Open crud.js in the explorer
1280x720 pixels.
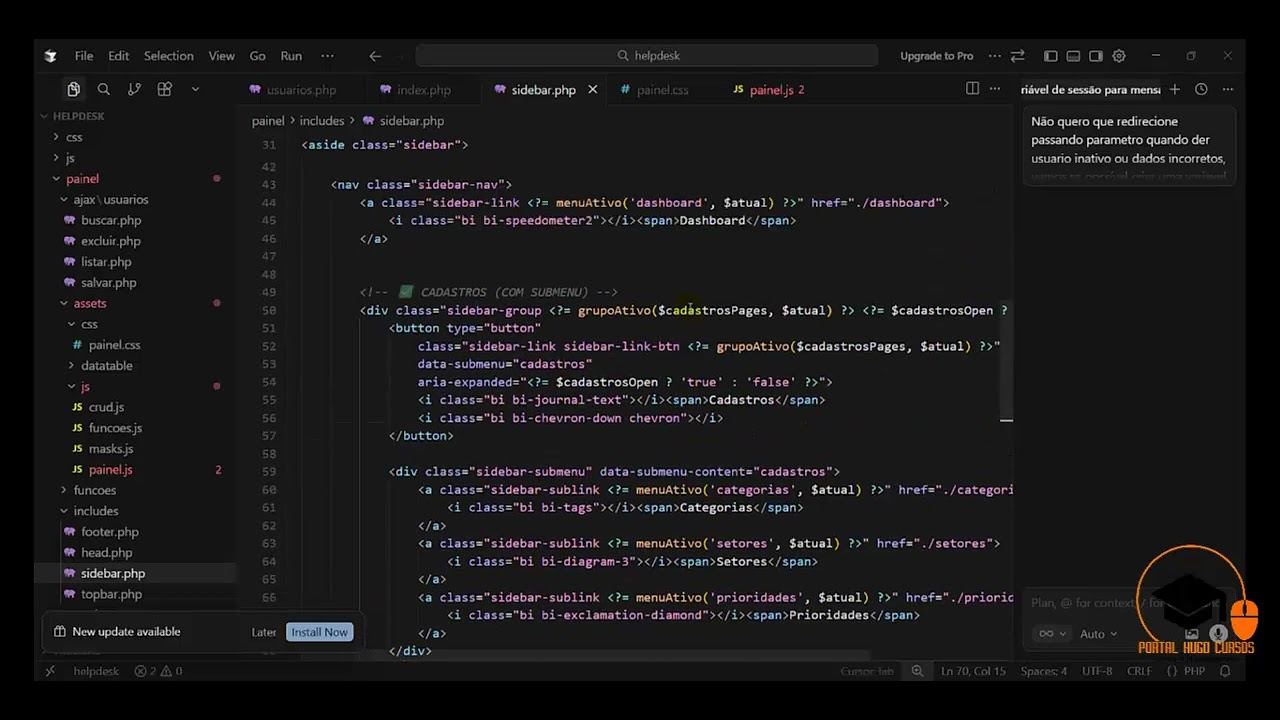(x=106, y=407)
